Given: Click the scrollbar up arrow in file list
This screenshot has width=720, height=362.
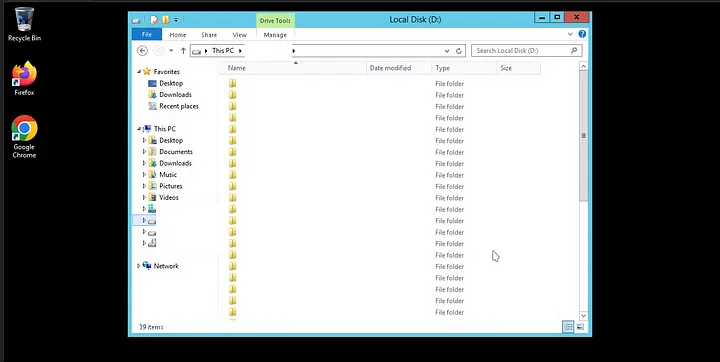Looking at the screenshot, I should pyautogui.click(x=584, y=67).
